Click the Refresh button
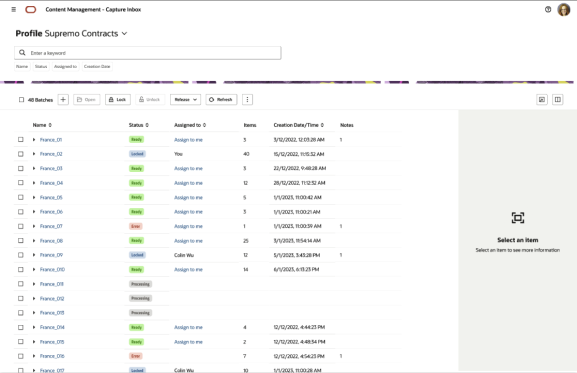Image resolution: width=577 pixels, height=373 pixels. (x=221, y=100)
